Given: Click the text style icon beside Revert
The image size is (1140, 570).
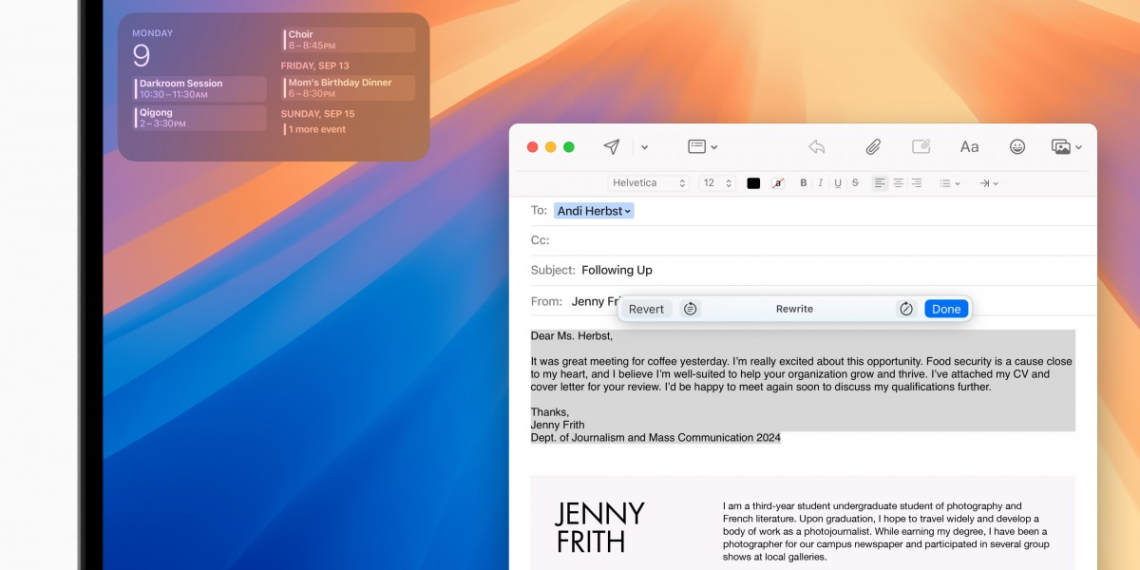Looking at the screenshot, I should [x=690, y=309].
